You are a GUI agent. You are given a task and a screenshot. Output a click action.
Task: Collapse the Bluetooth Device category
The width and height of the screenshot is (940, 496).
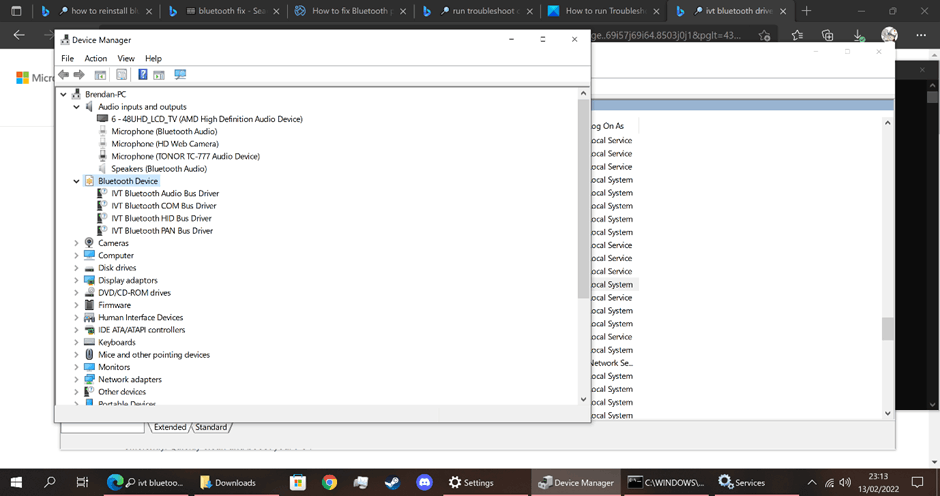coord(76,181)
